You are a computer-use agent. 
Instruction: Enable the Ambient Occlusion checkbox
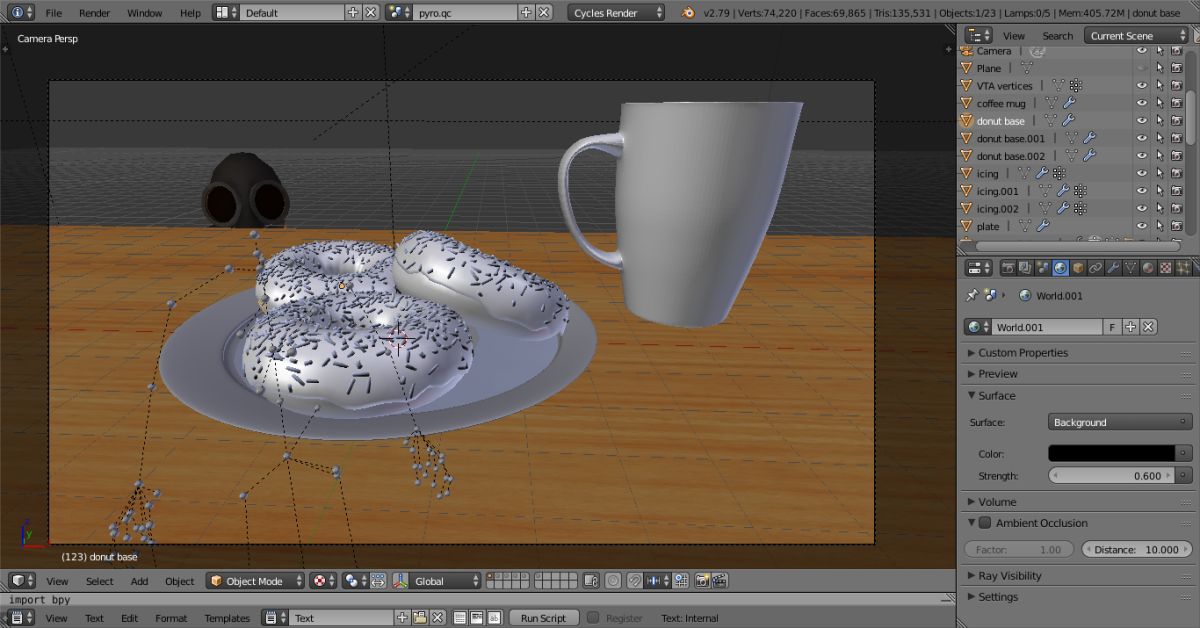tap(984, 523)
